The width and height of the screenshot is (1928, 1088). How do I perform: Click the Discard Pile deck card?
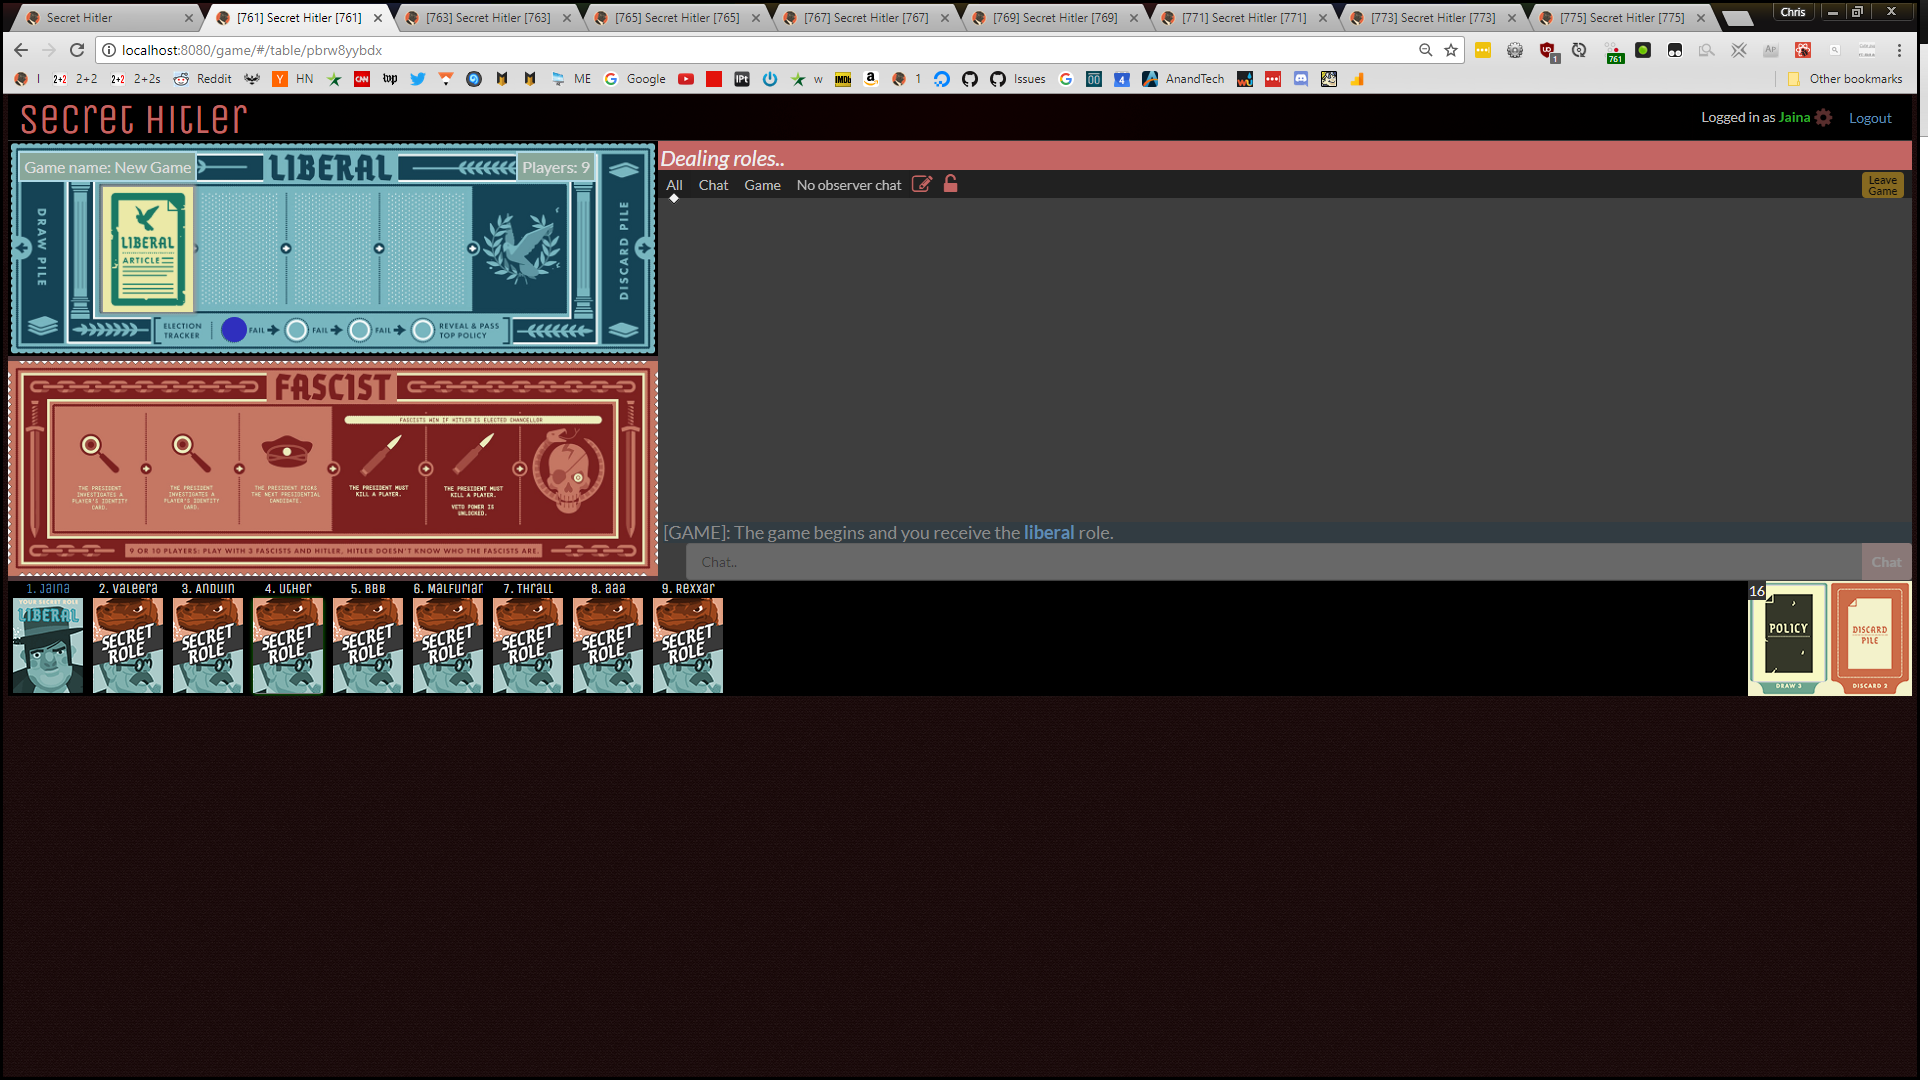(1870, 638)
